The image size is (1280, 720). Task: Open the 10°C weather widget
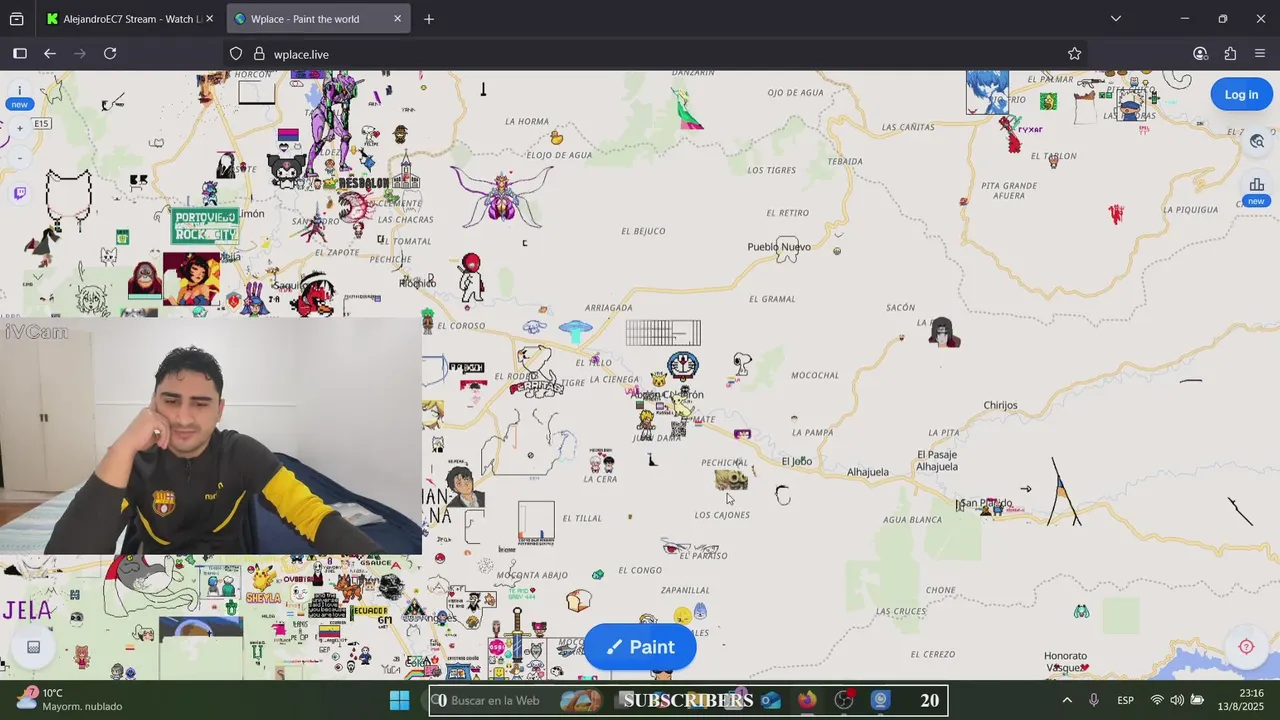(x=70, y=700)
